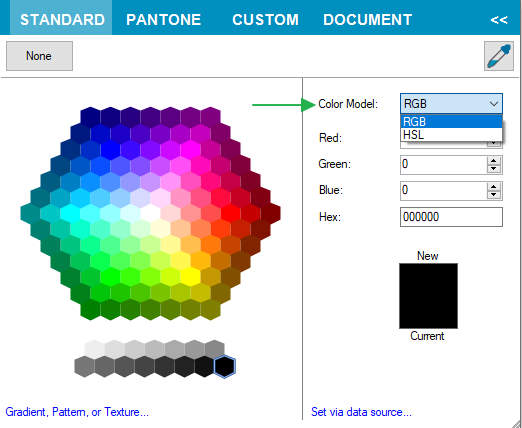The width and height of the screenshot is (522, 428).
Task: Select the pure blue hexagon swatch
Action: pos(110,149)
